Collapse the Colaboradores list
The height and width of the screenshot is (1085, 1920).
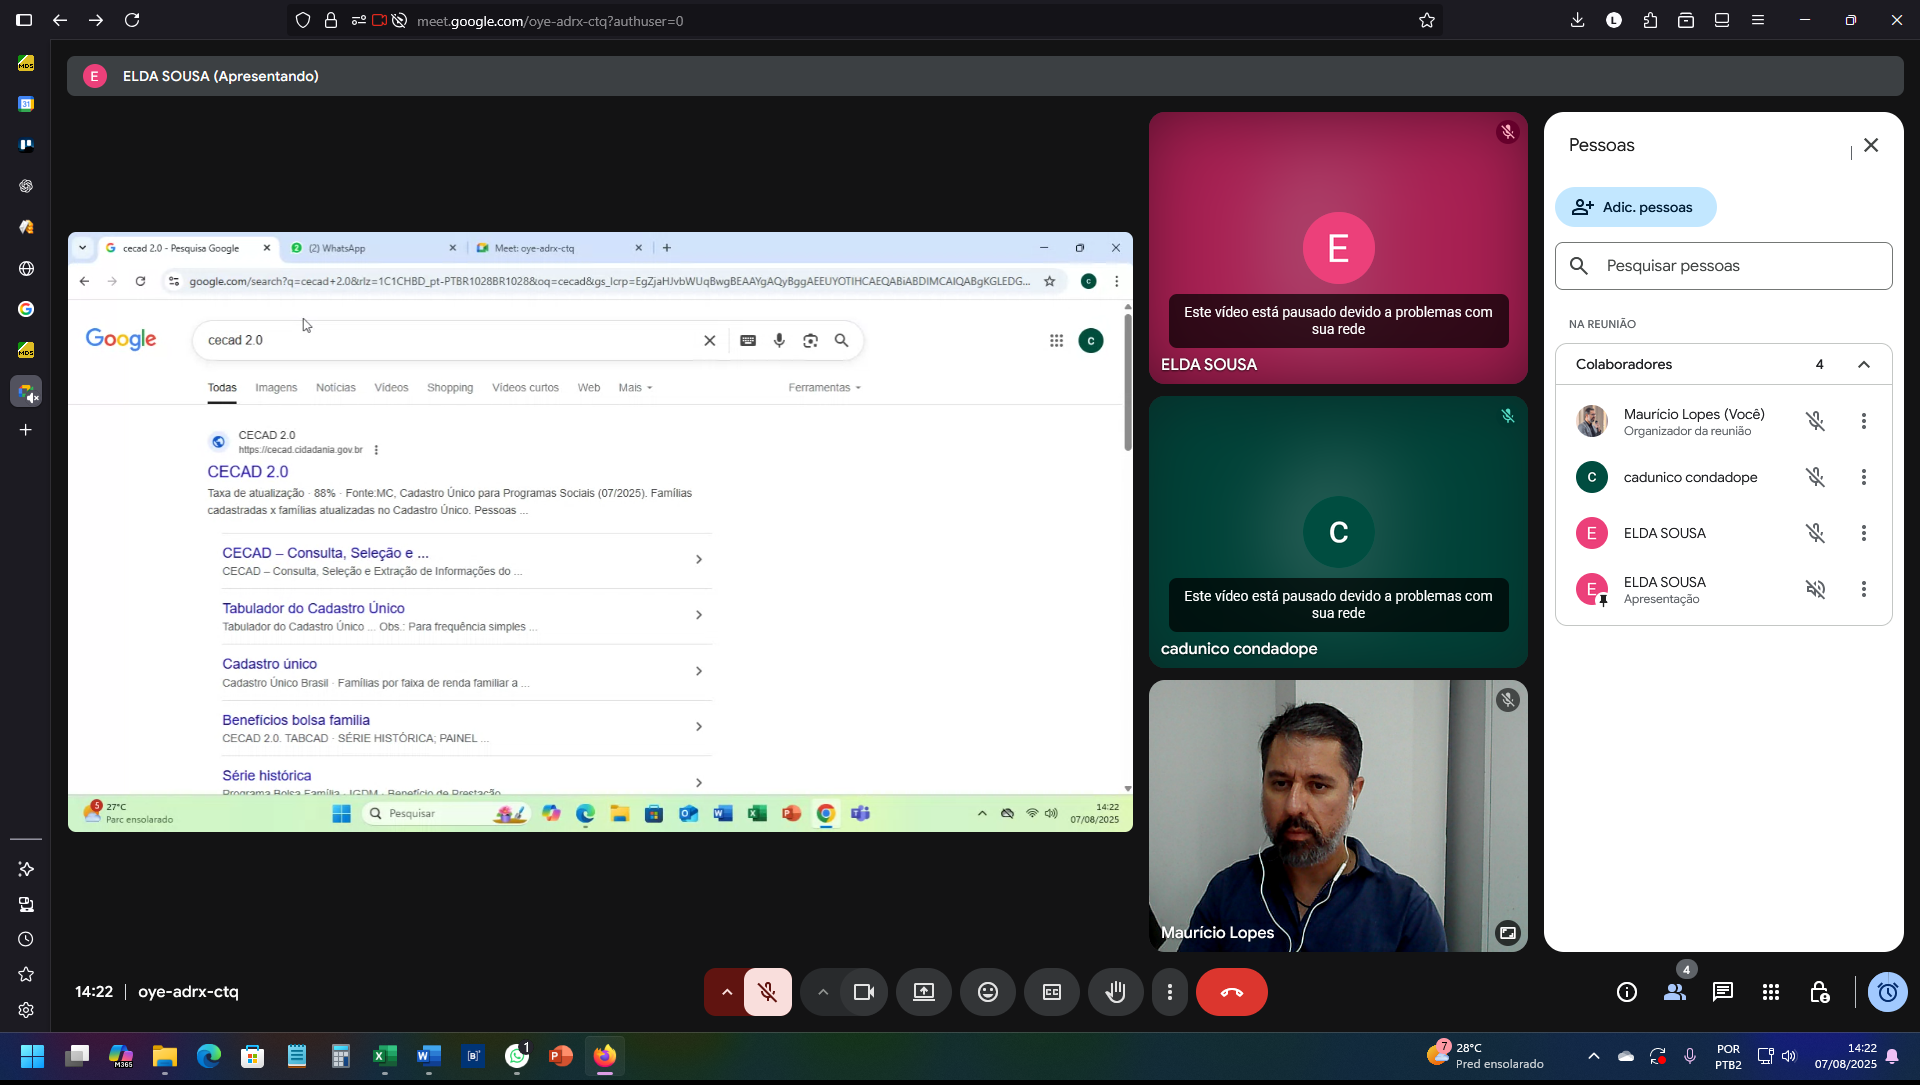pyautogui.click(x=1864, y=364)
